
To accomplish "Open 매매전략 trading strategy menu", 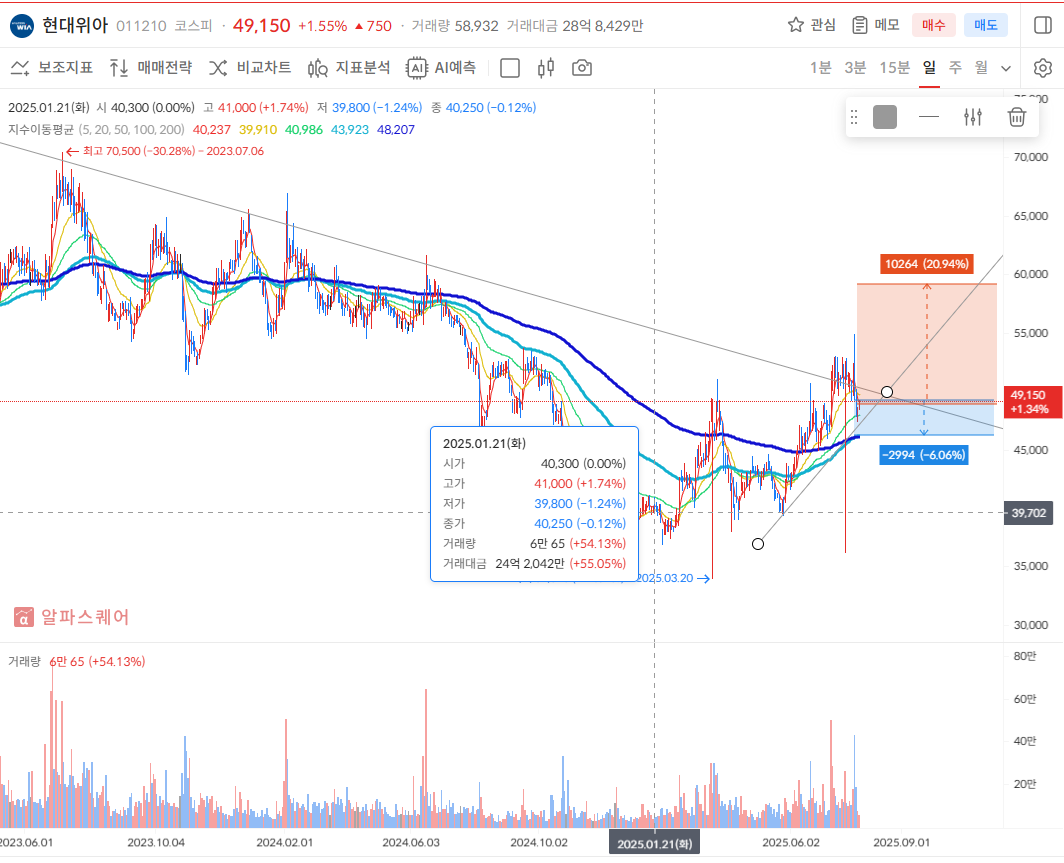I will (x=151, y=68).
